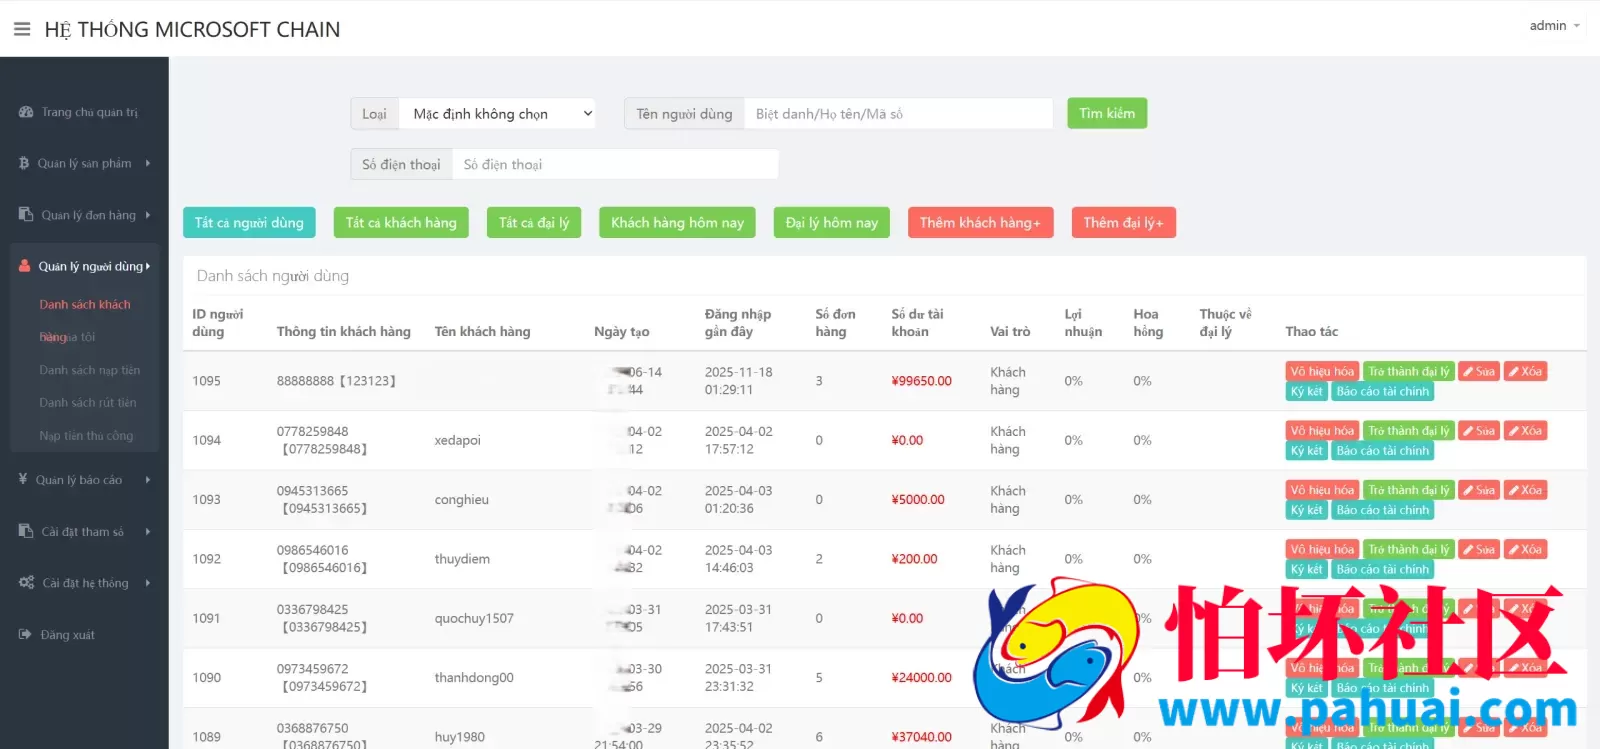This screenshot has height=749, width=1600.
Task: Click Vô hiệu hóa for user 1093
Action: point(1322,490)
